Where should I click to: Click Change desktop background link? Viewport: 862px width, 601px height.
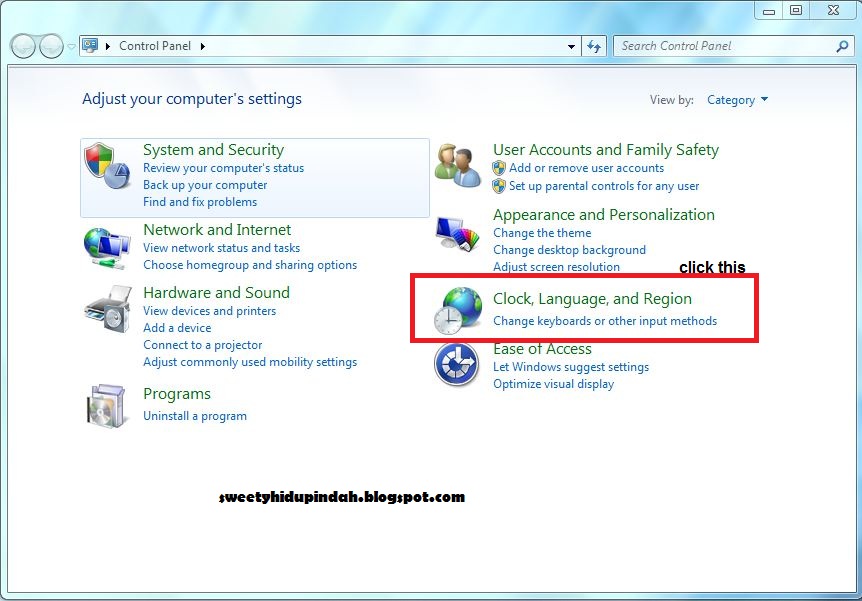coord(570,250)
